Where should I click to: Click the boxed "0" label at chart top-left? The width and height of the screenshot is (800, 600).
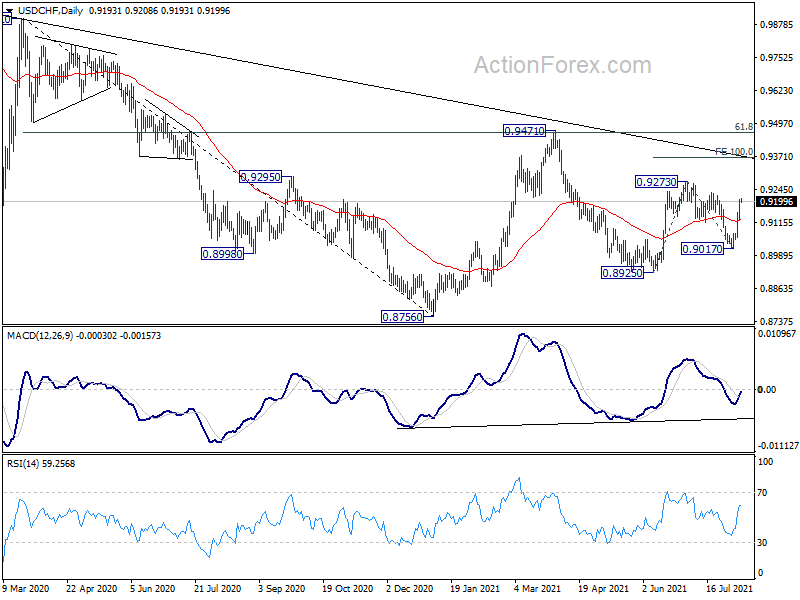[x=7, y=20]
